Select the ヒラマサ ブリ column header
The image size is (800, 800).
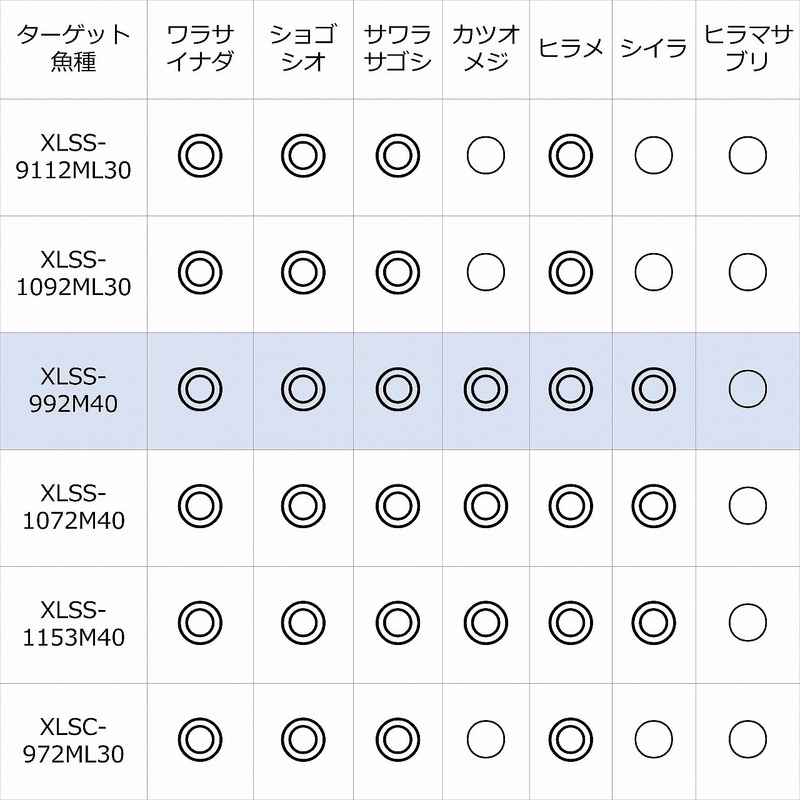click(748, 49)
